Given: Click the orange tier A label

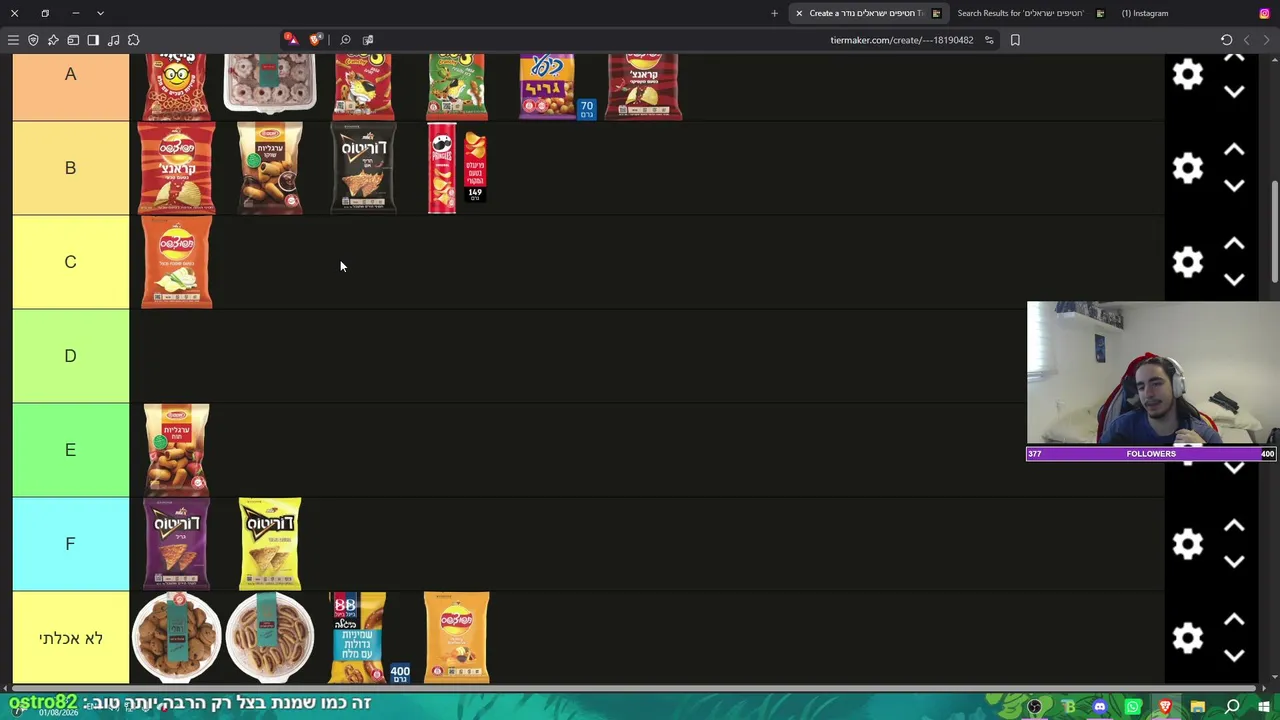Looking at the screenshot, I should (70, 87).
